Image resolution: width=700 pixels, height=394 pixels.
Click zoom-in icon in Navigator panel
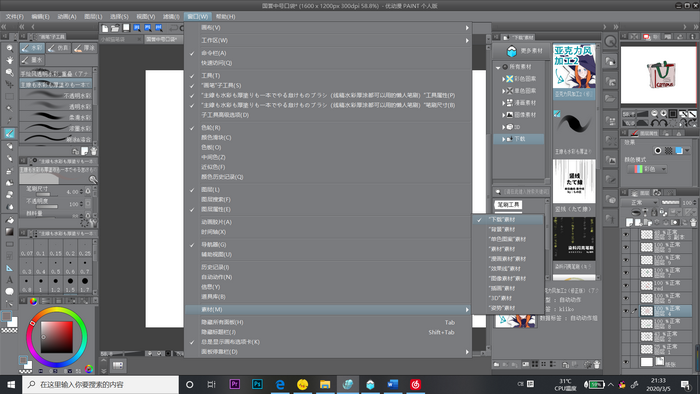663,114
